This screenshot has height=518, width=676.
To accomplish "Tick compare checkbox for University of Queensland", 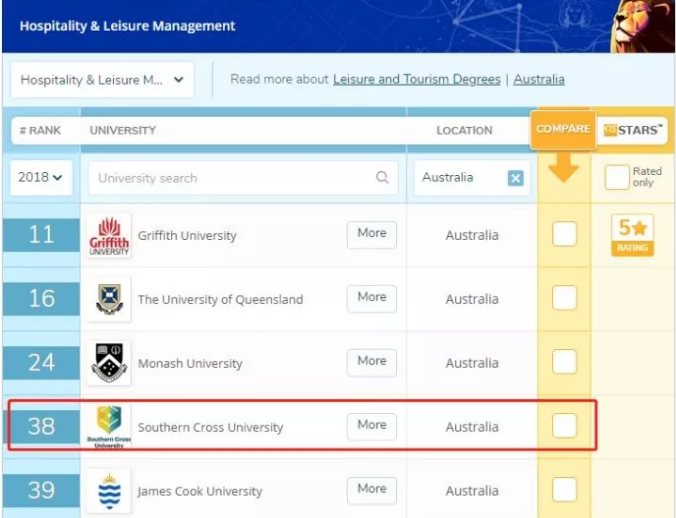I will tap(564, 298).
